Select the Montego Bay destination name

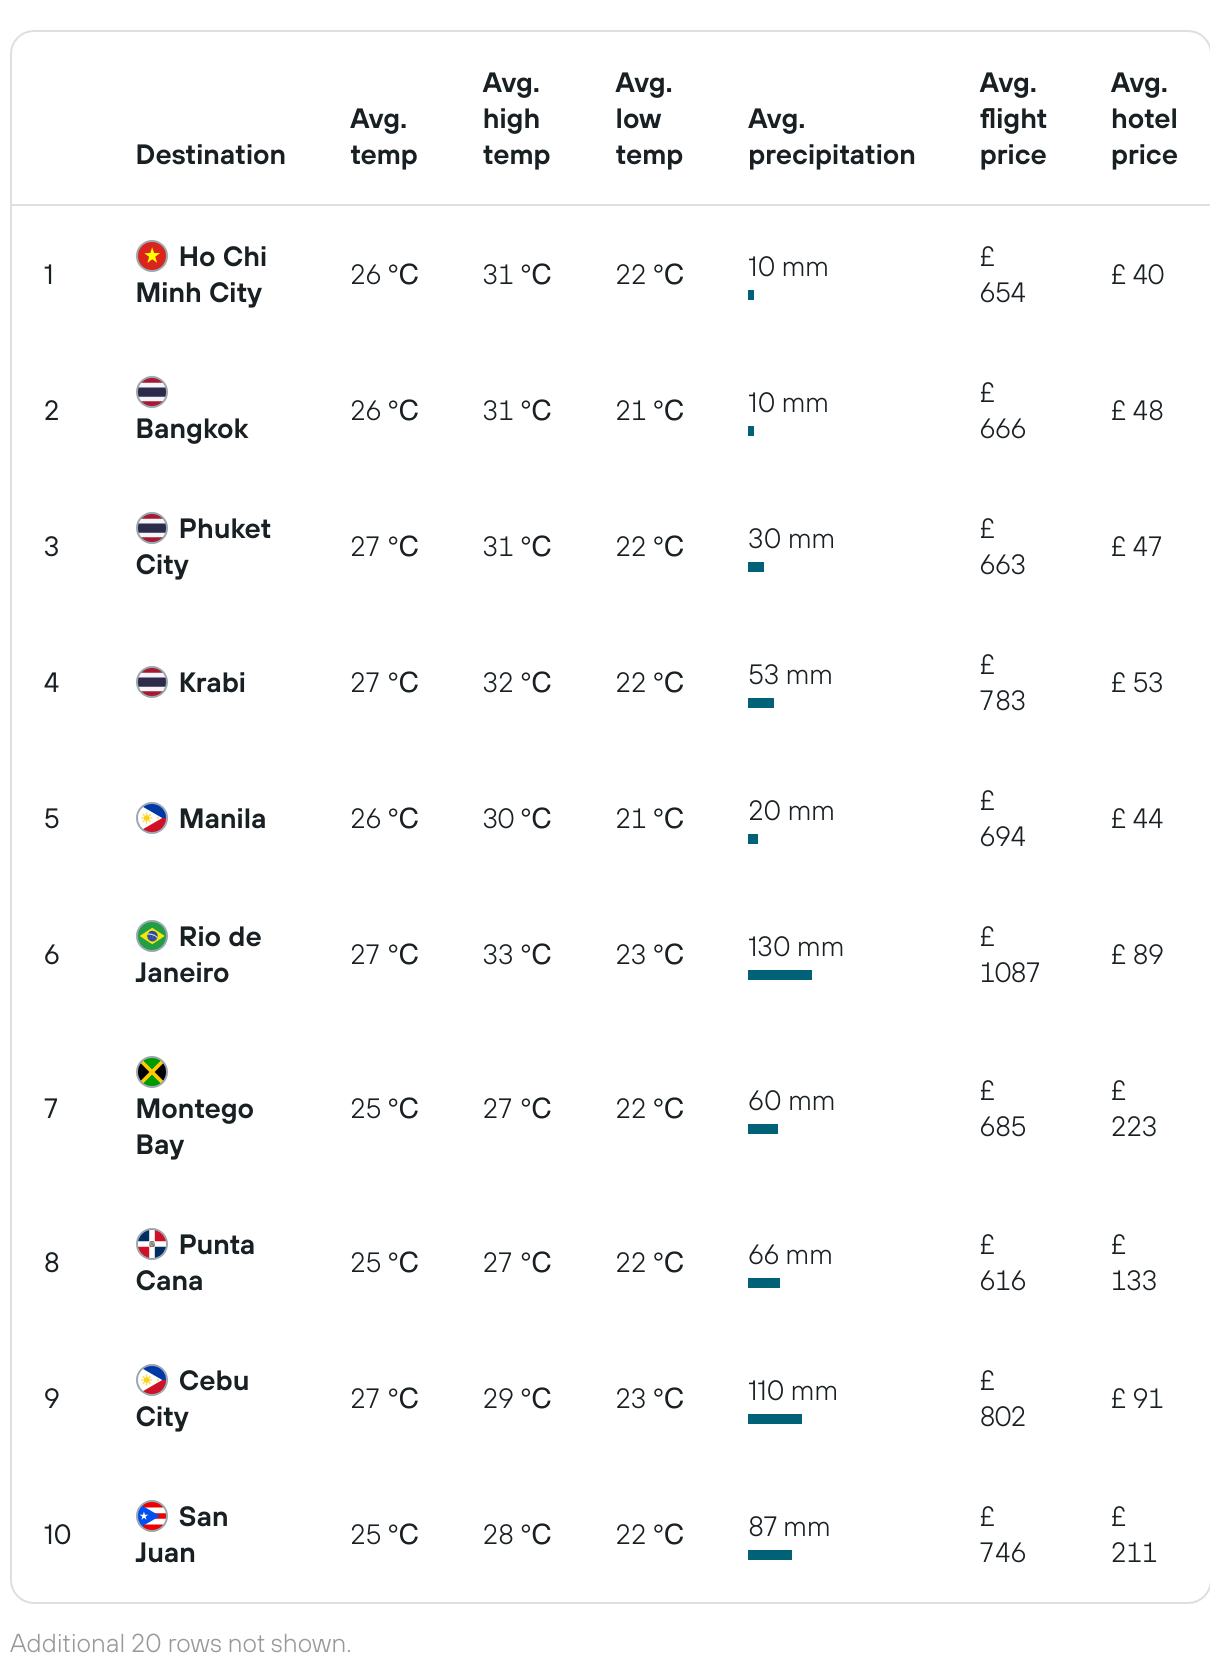point(194,1127)
